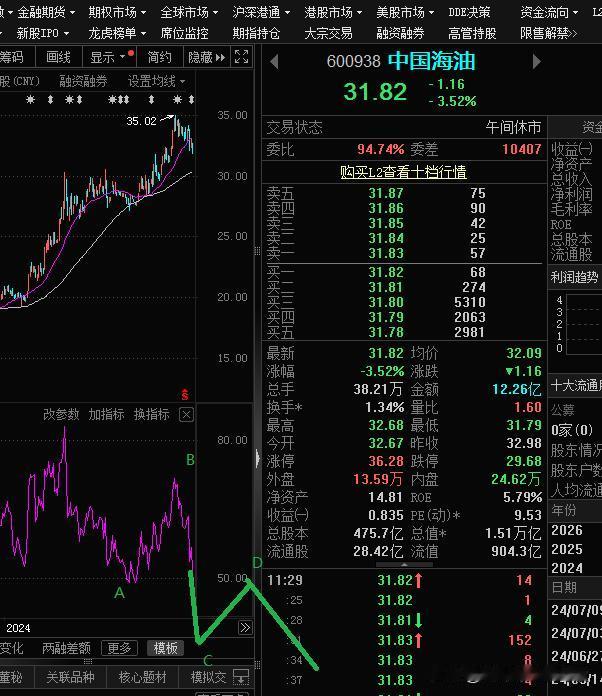This screenshot has width=602, height=696.
Task: Click the 画线 draw line button
Action: (58, 57)
